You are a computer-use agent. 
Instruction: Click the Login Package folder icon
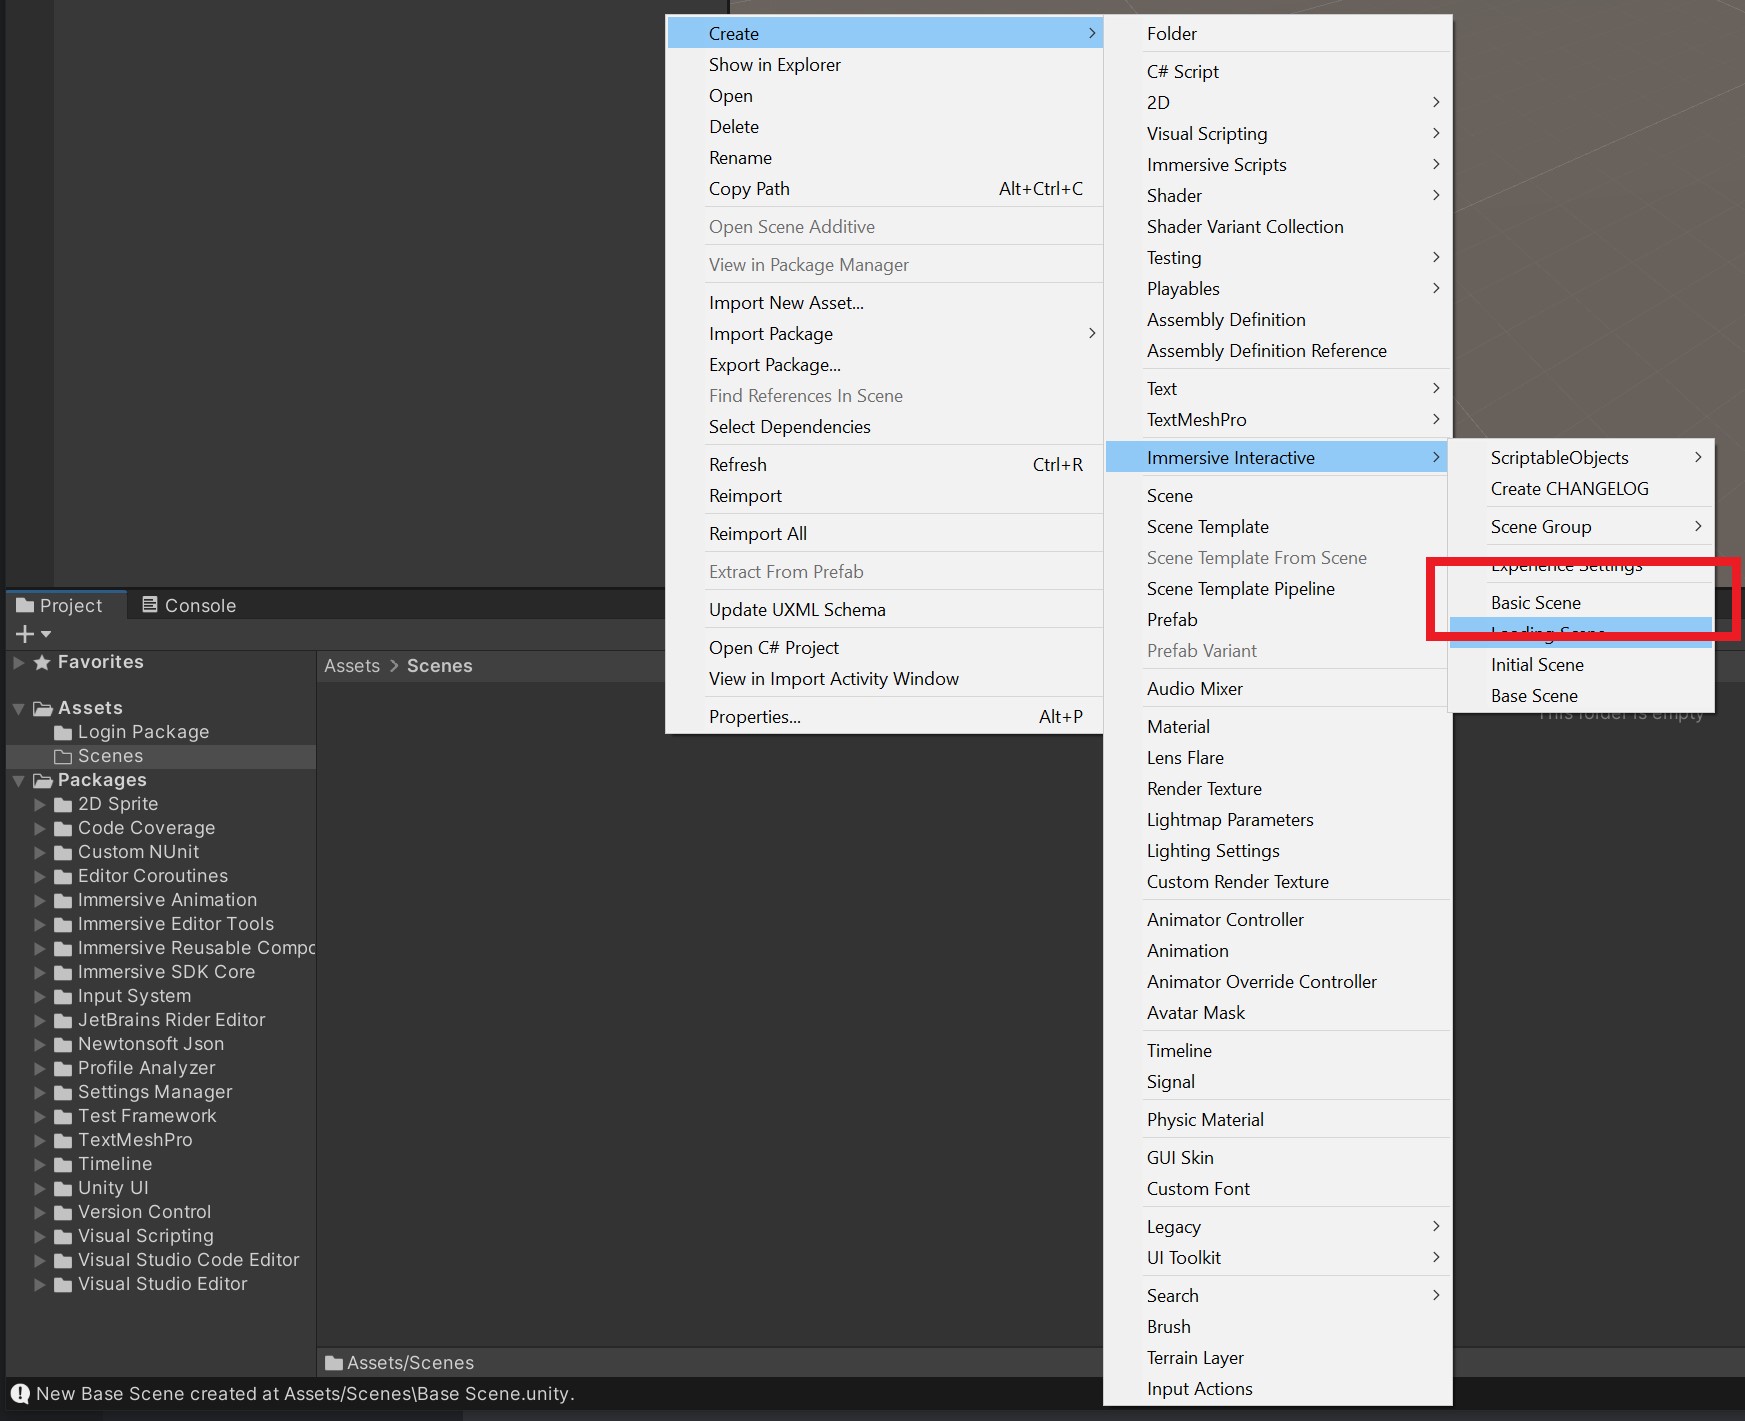(63, 733)
